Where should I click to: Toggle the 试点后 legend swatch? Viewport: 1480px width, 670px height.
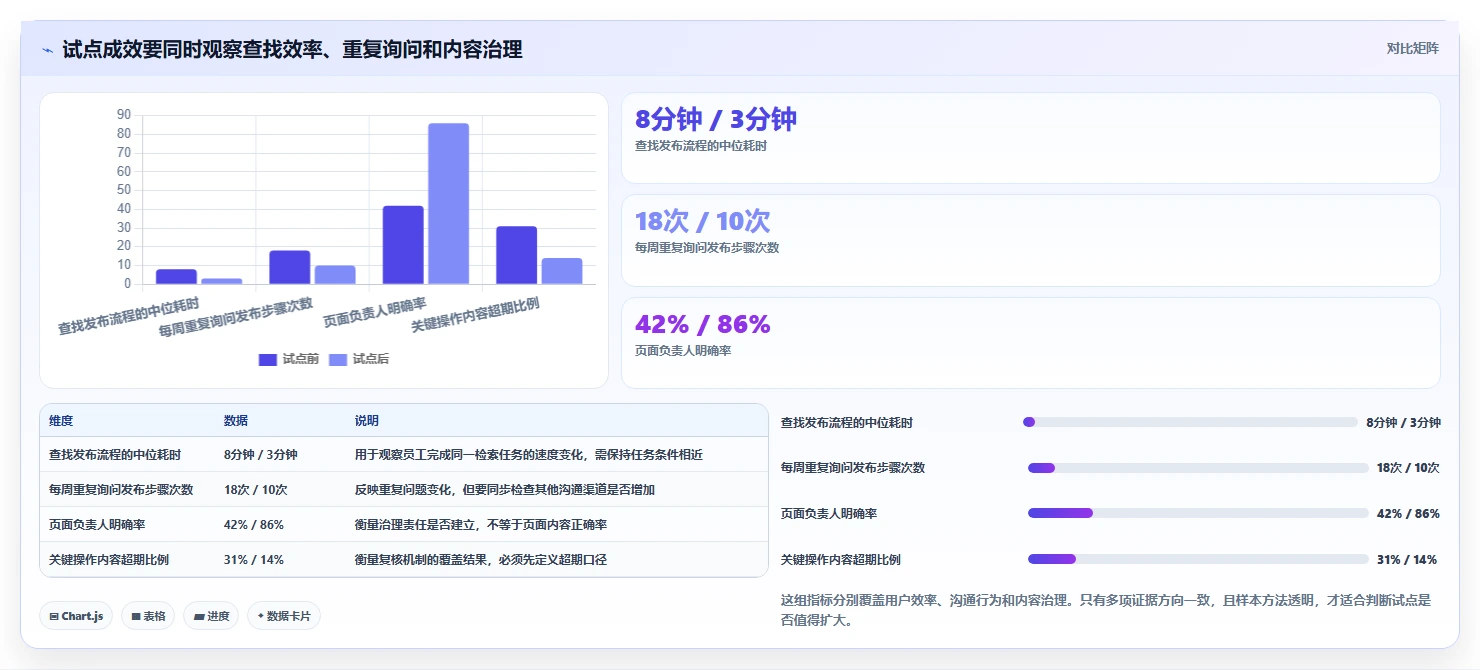pyautogui.click(x=338, y=359)
